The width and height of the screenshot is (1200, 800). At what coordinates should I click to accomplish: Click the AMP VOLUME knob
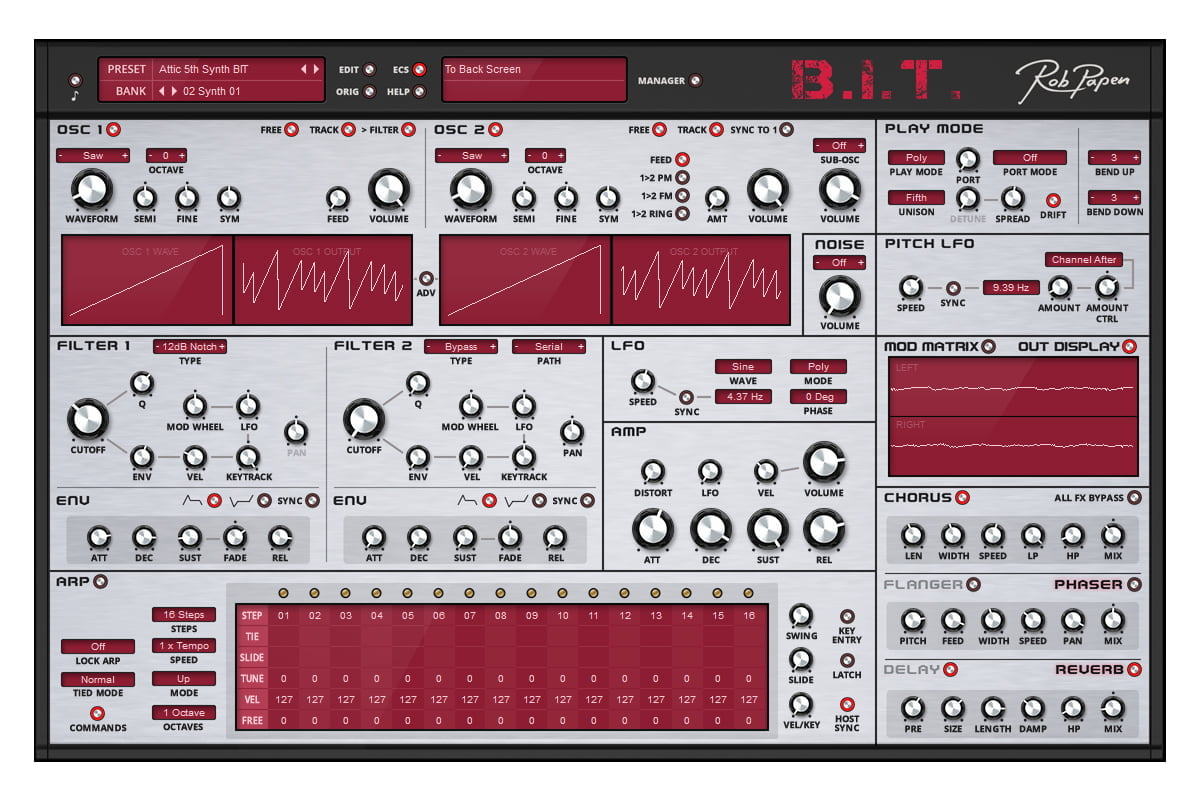coord(823,463)
